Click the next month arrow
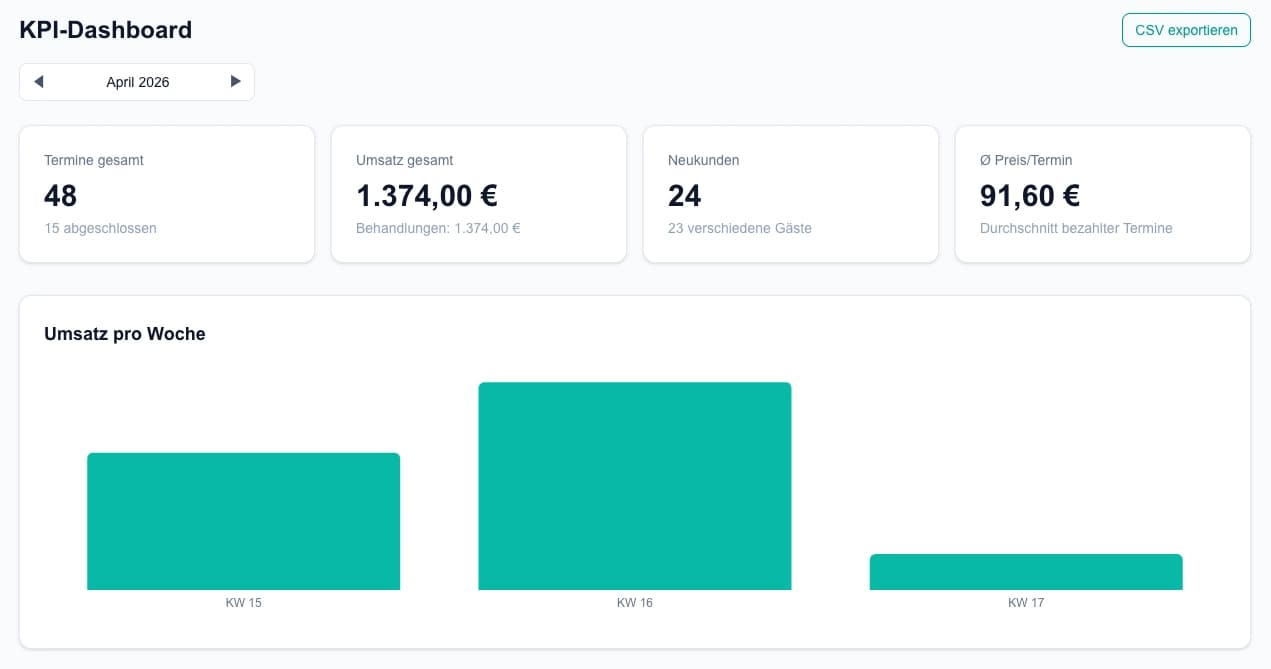This screenshot has width=1271, height=669. 235,81
